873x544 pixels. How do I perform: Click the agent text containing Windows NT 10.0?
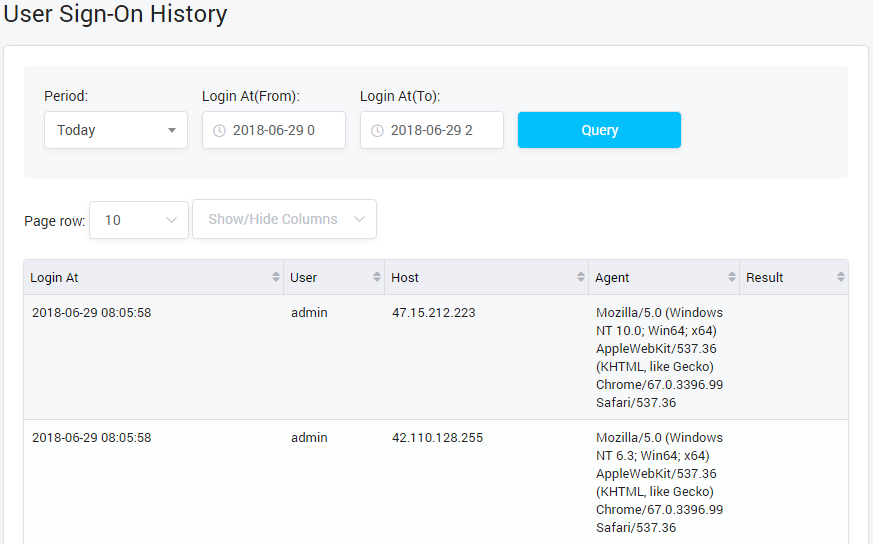point(659,357)
